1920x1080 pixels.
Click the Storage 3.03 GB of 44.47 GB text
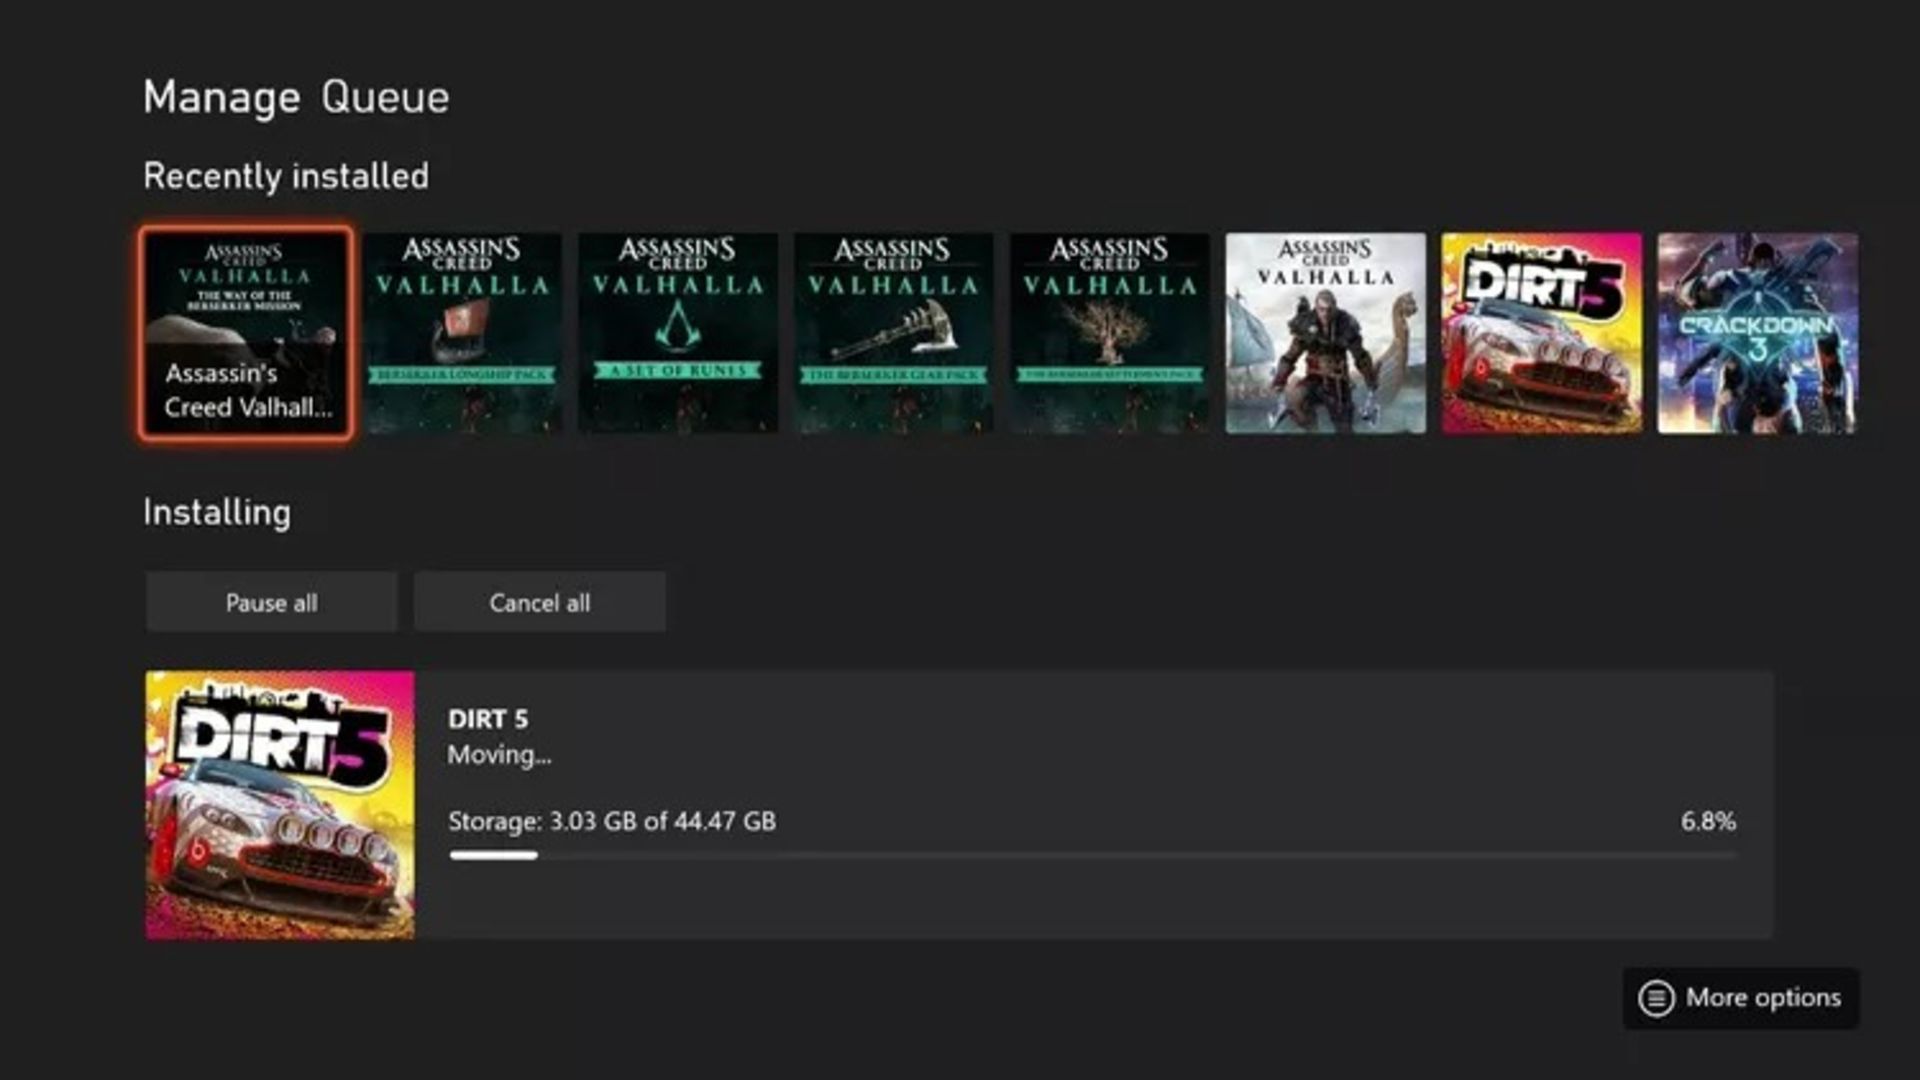[611, 822]
